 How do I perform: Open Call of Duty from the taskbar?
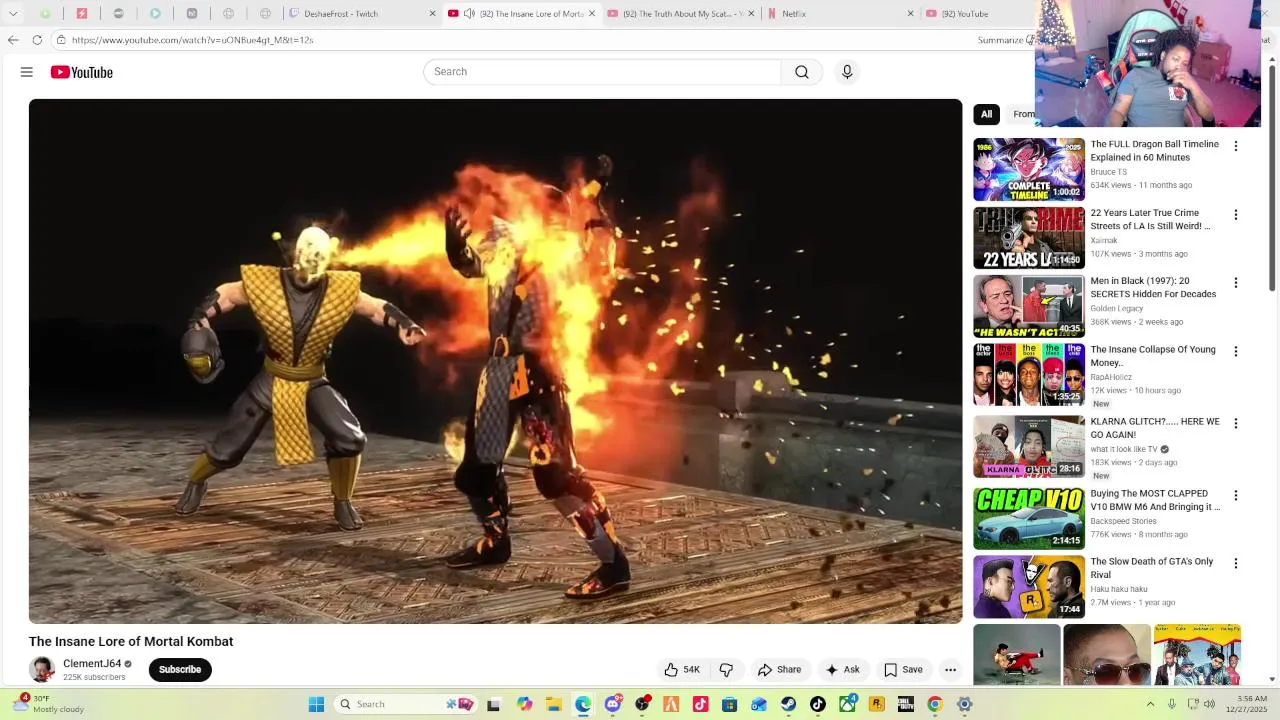(x=906, y=704)
